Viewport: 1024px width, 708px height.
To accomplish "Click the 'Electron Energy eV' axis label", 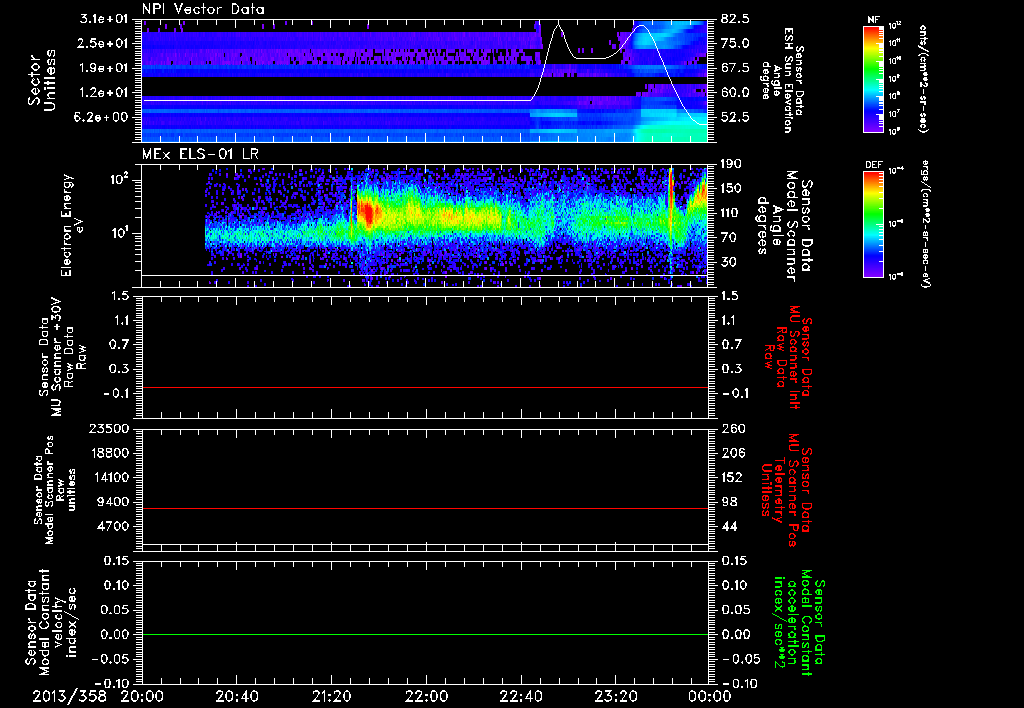I will click(x=74, y=225).
